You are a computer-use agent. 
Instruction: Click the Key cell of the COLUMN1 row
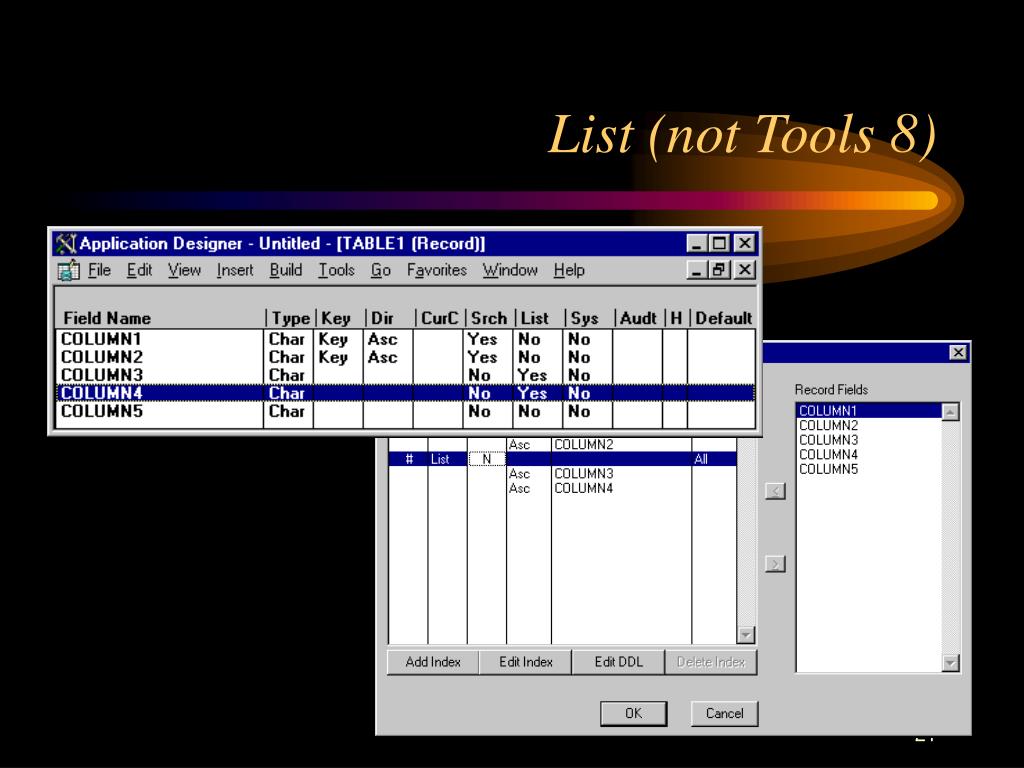pos(333,340)
